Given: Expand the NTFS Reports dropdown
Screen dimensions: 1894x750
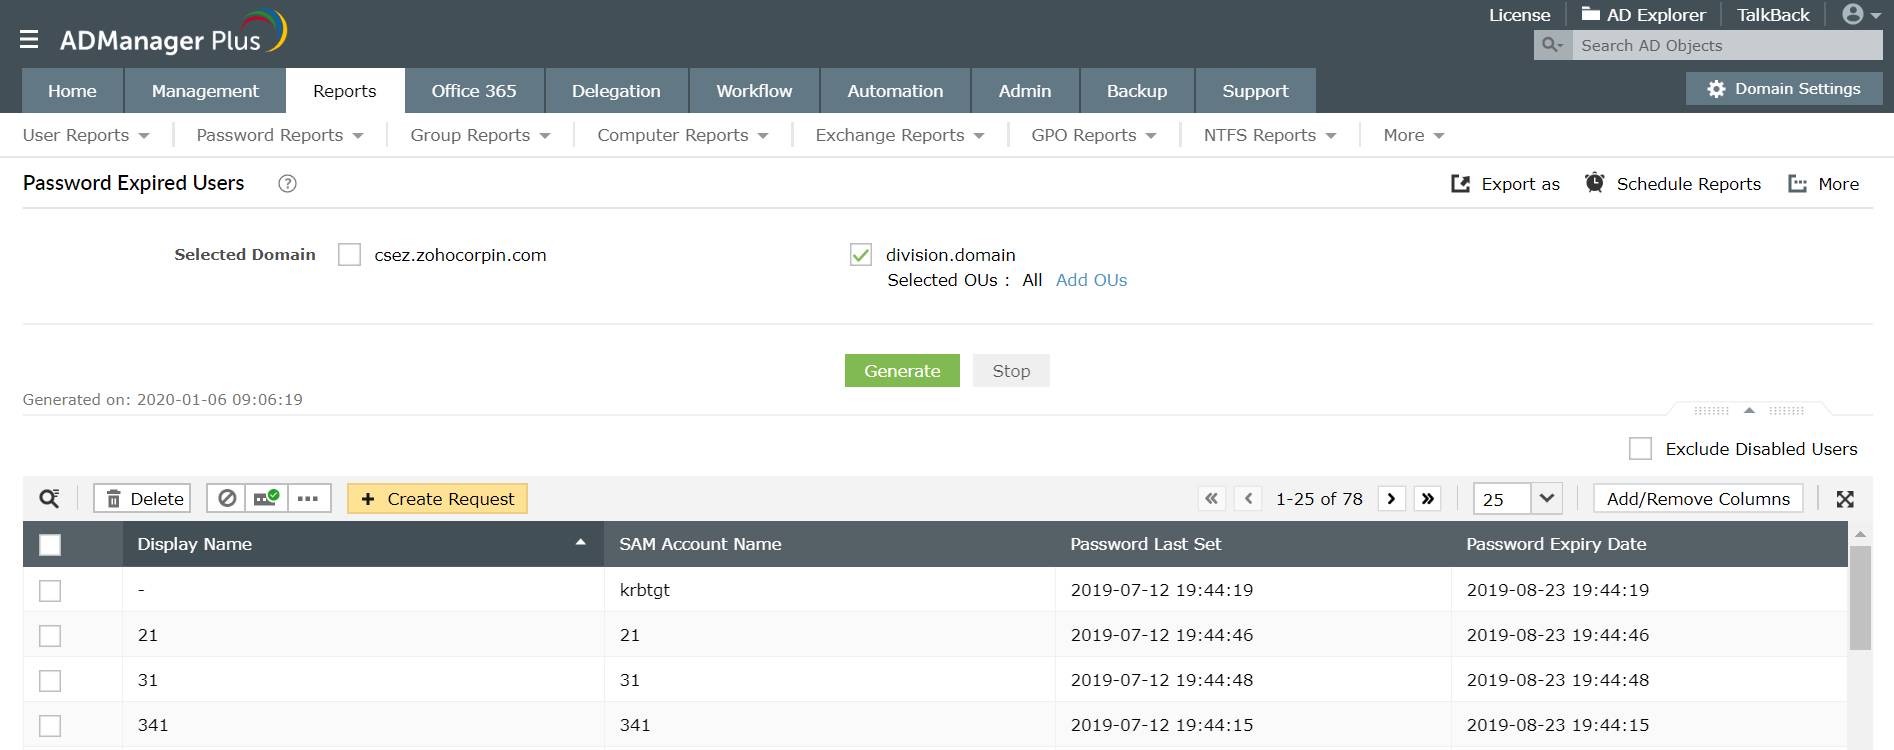Looking at the screenshot, I should click(x=1270, y=135).
